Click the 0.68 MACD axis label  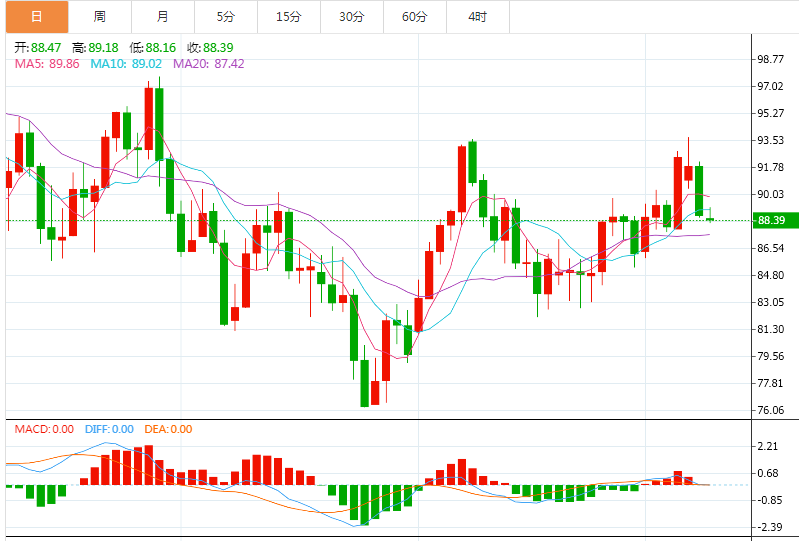pyautogui.click(x=768, y=473)
